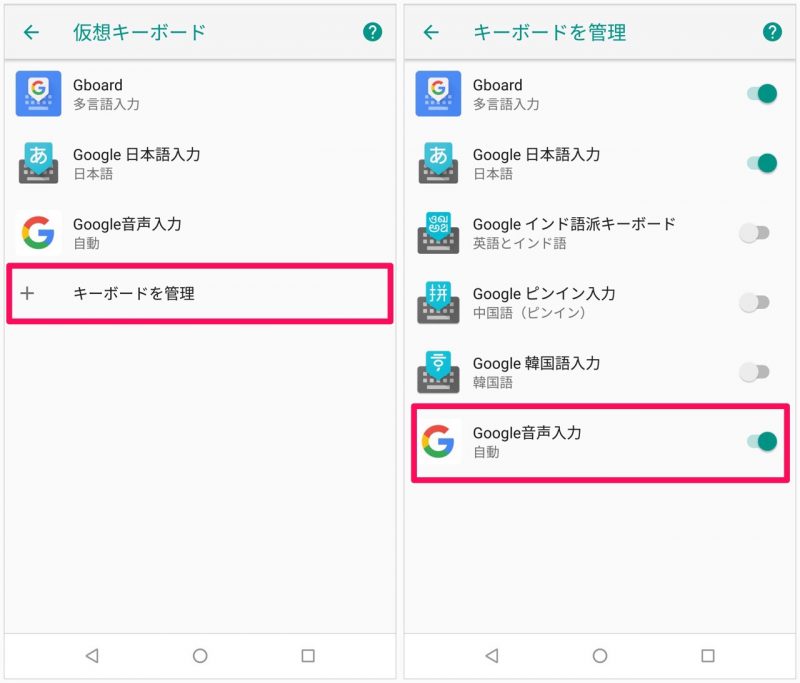Select Google 日本語入力 label in キーボードを管理 list

tap(536, 155)
